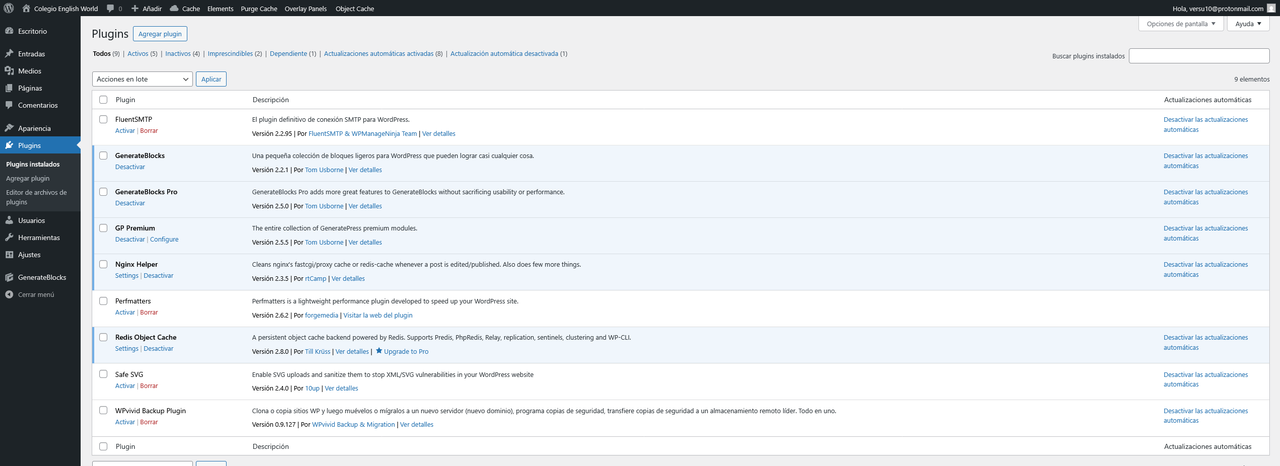Open Agregar plugin in sidebar submenu

click(28, 178)
